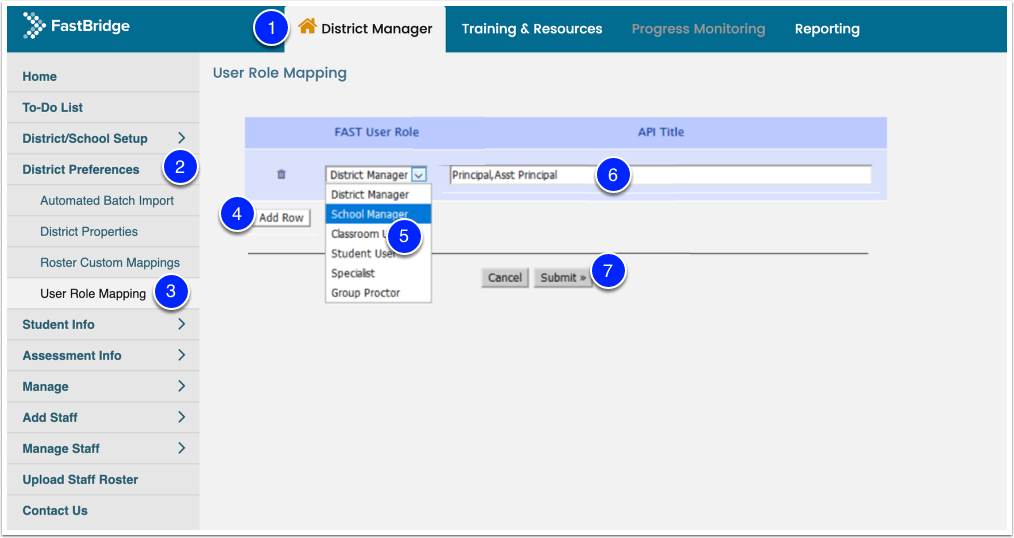Choose School Manager from dropdown list

pos(378,214)
